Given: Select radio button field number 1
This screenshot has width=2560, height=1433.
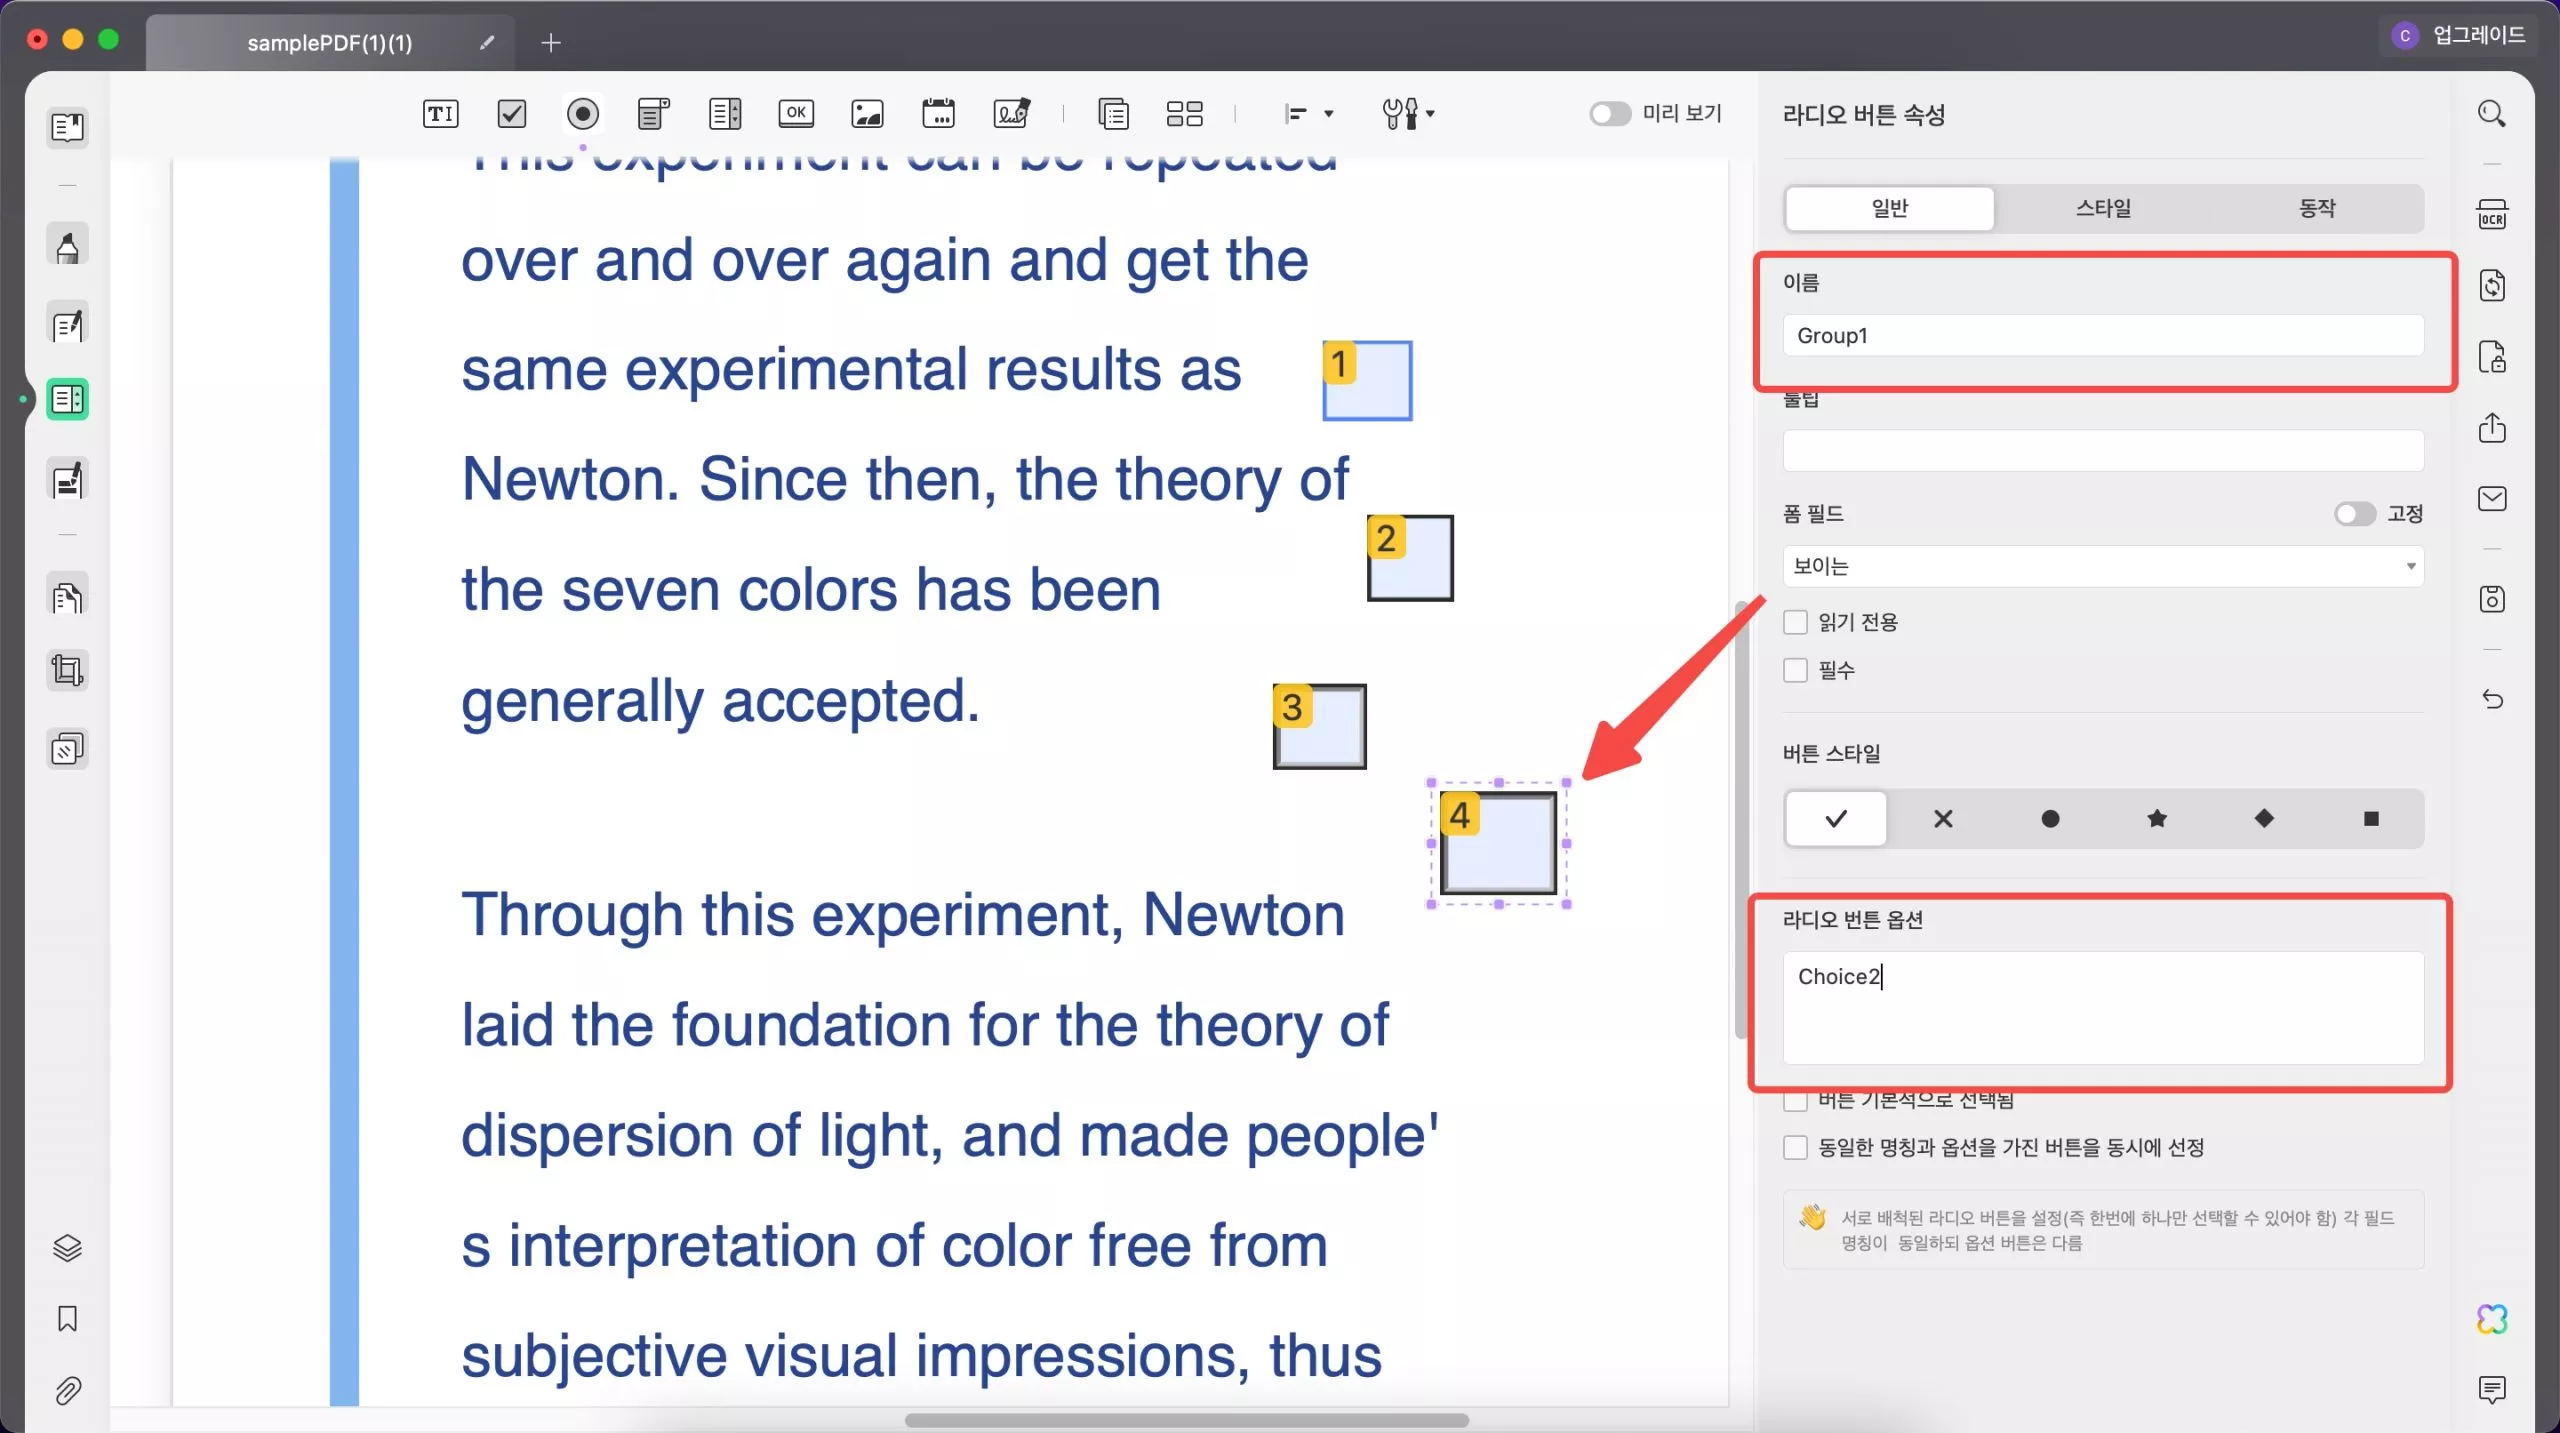Looking at the screenshot, I should (1367, 381).
